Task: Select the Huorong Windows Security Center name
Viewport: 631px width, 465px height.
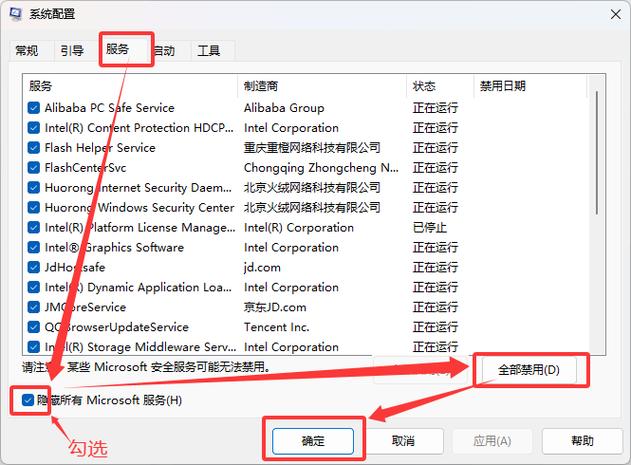Action: (139, 207)
